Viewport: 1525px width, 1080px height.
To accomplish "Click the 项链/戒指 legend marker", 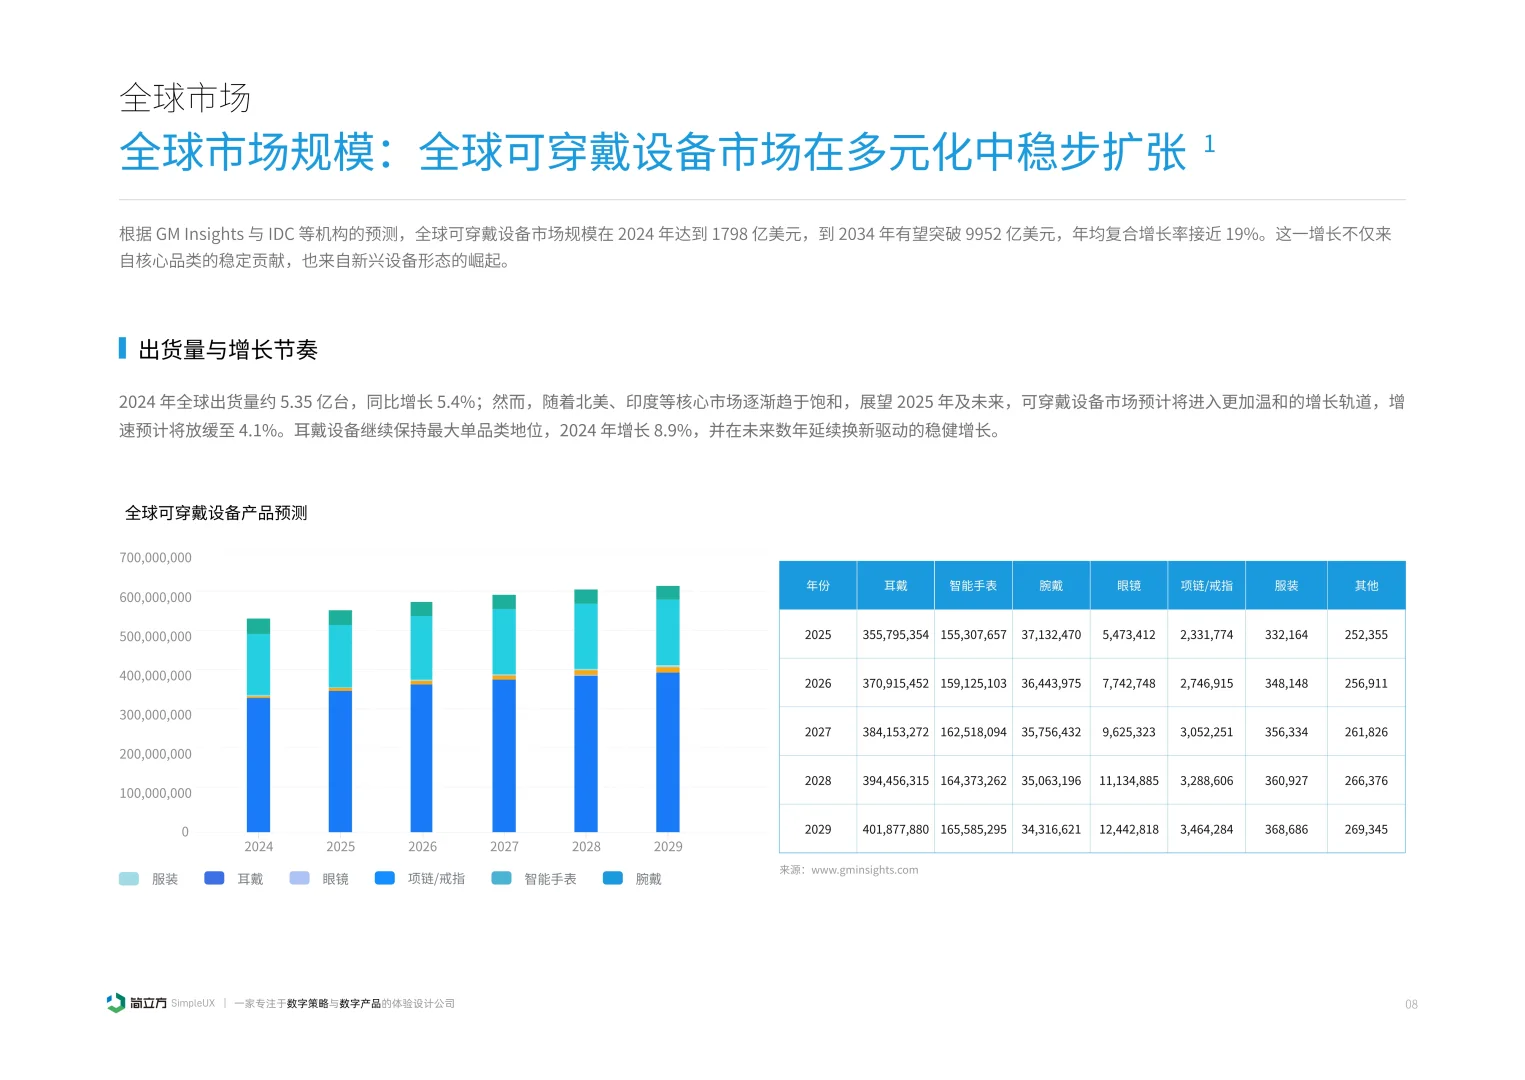I will (383, 877).
